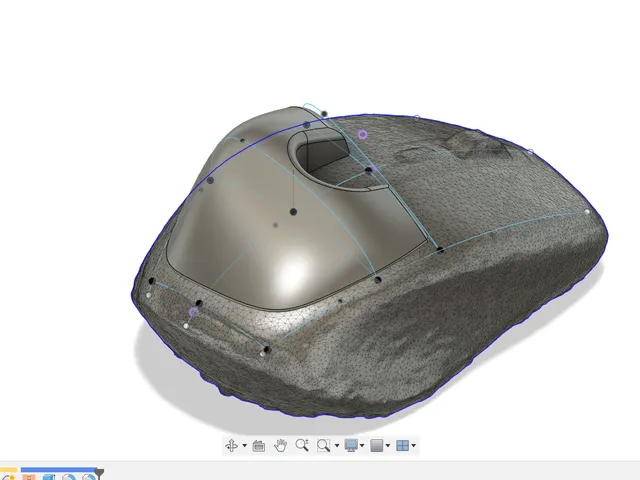Click the purple circle handle above trackball hole
Screen dimensions: 640x480
[362, 134]
